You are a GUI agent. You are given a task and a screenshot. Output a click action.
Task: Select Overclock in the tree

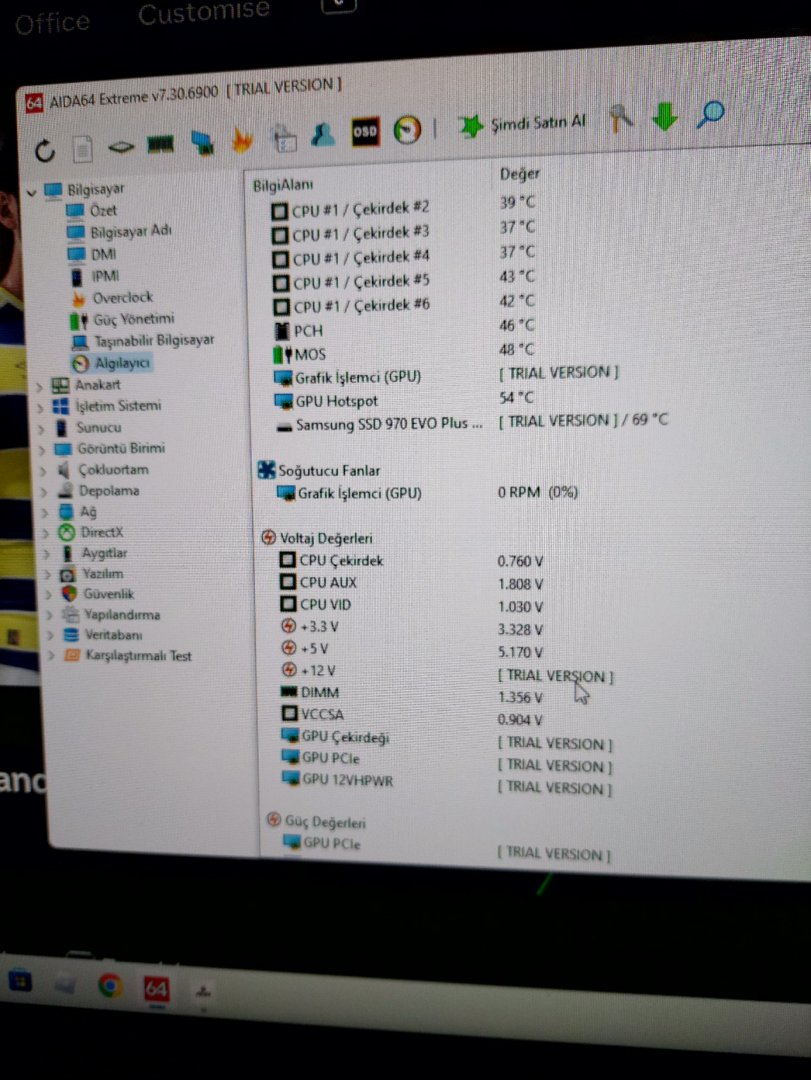pyautogui.click(x=123, y=298)
